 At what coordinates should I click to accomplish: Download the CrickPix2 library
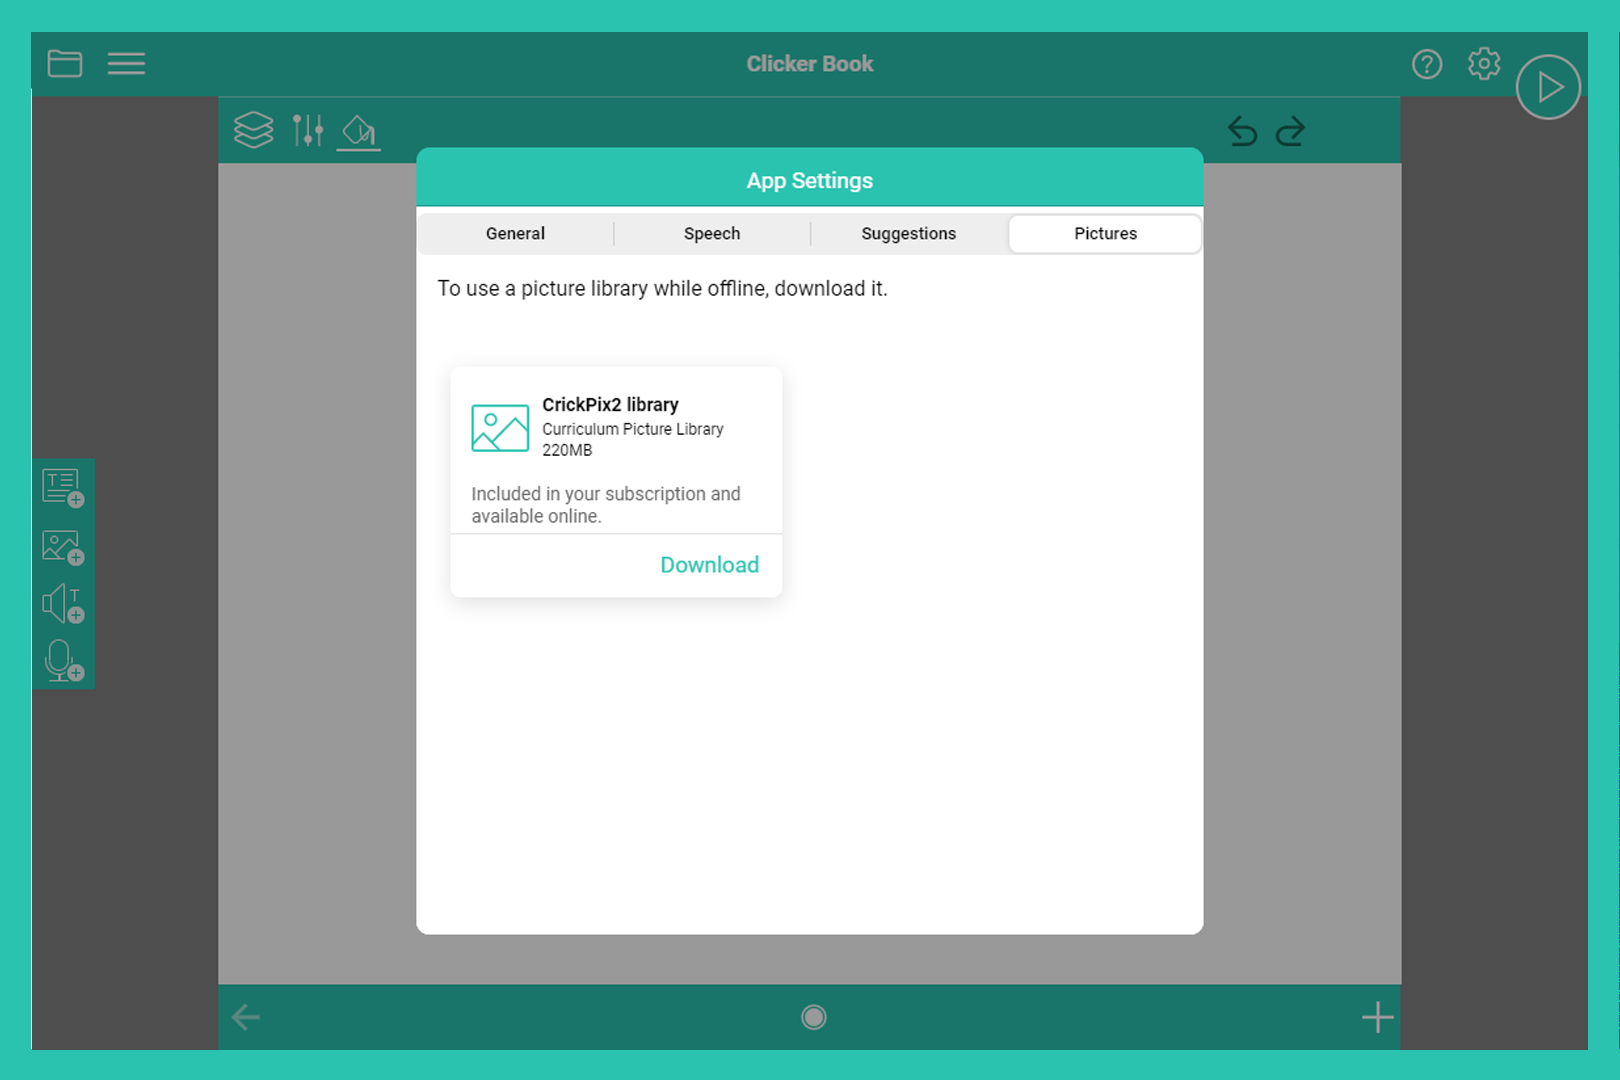[x=709, y=565]
